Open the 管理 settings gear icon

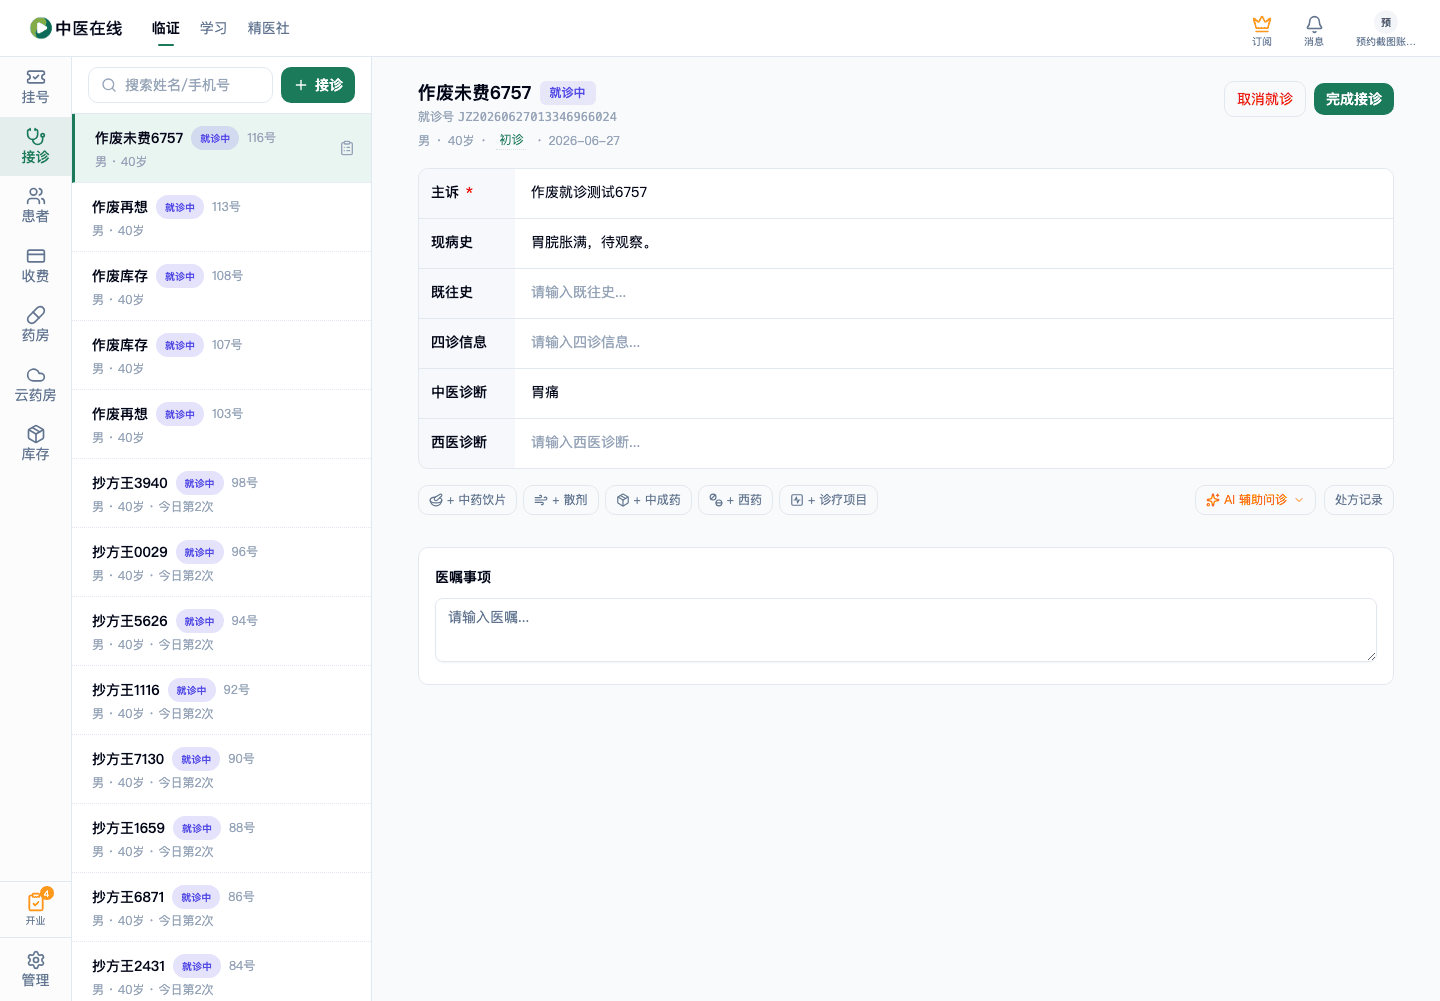pos(35,969)
